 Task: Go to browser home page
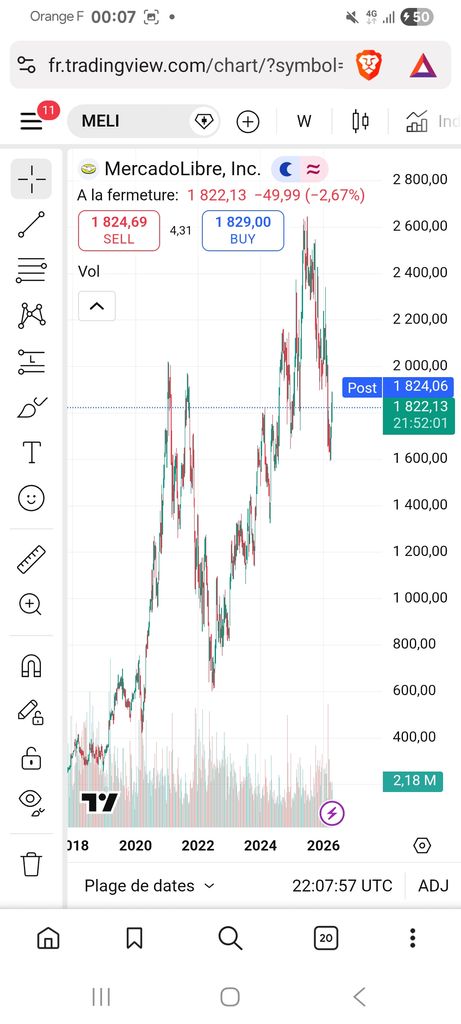pos(48,939)
